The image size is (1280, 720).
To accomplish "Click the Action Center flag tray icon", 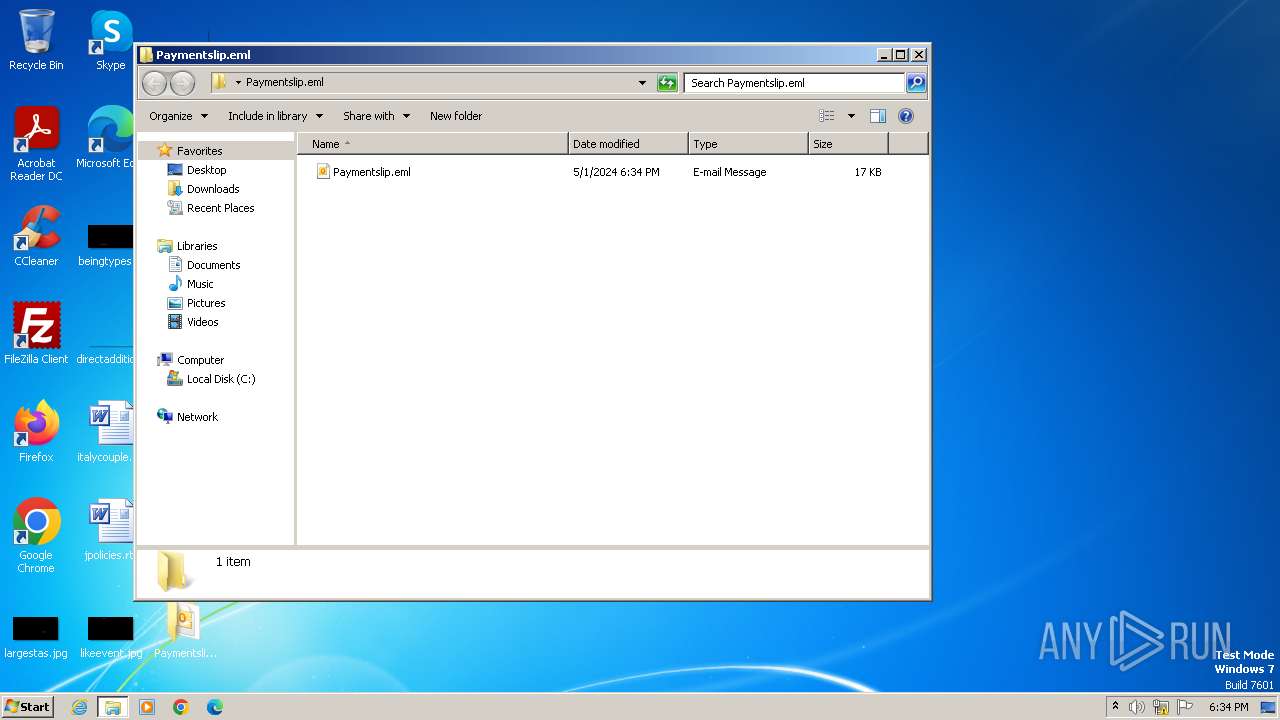I will [x=1185, y=707].
